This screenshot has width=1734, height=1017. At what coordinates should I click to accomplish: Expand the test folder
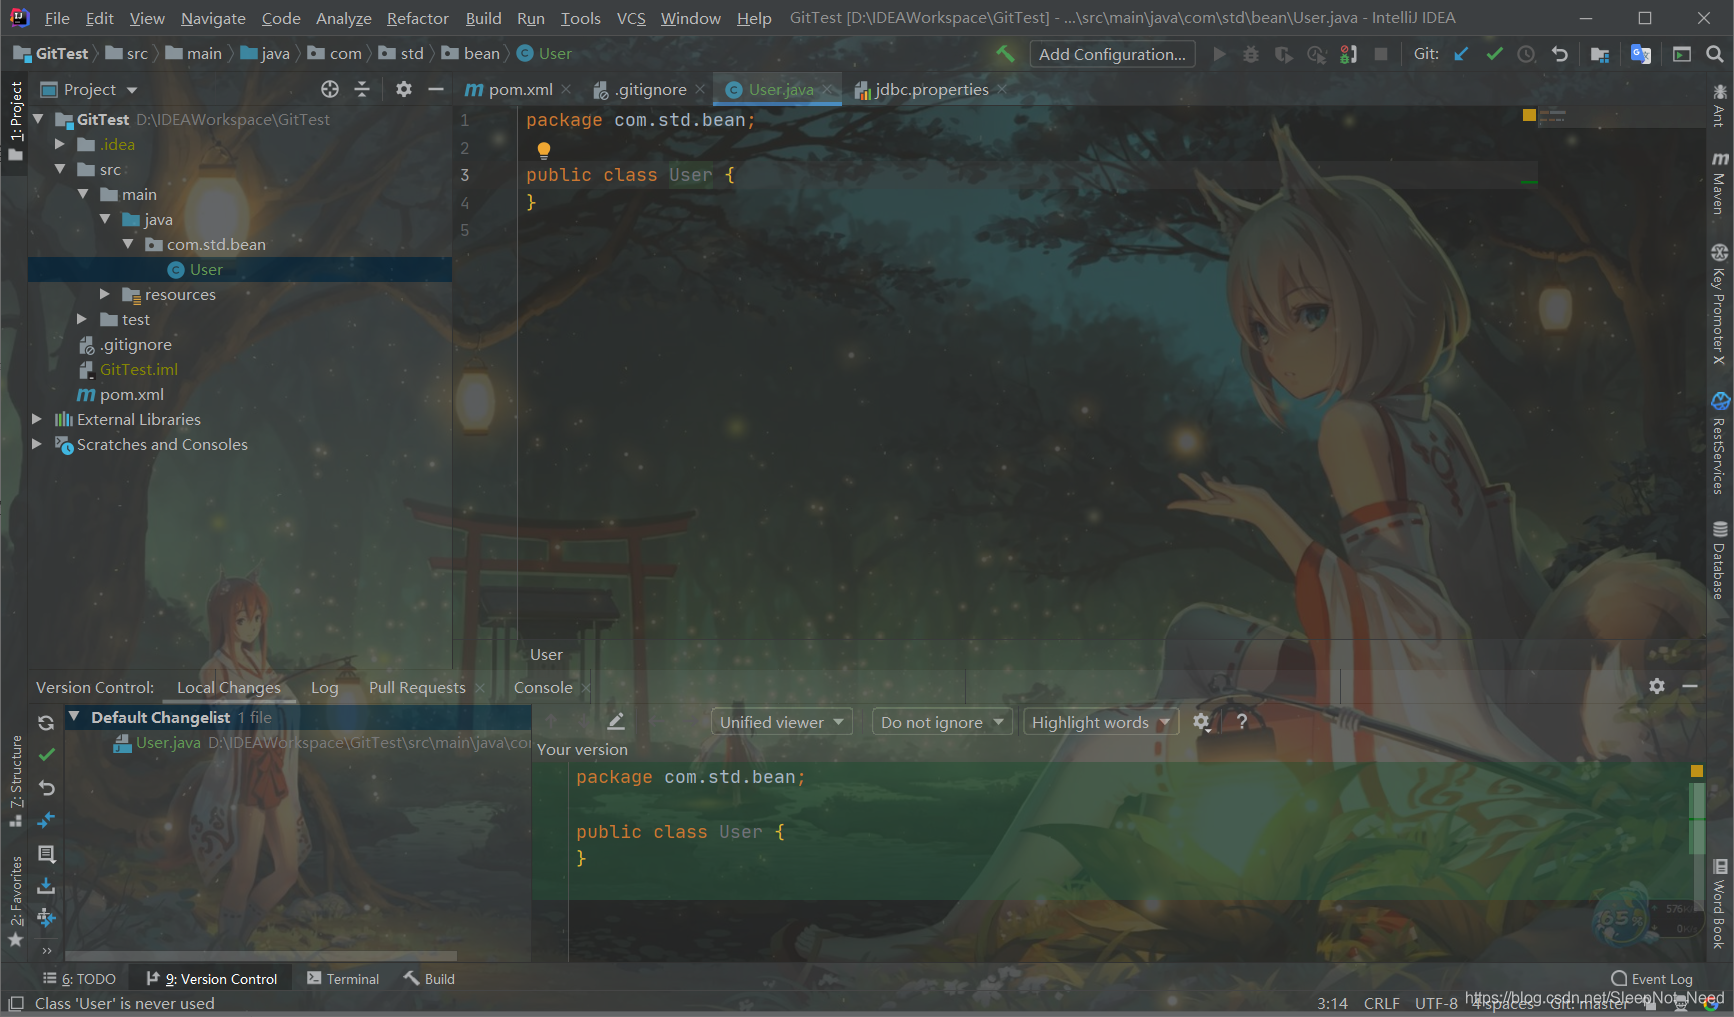tap(82, 319)
